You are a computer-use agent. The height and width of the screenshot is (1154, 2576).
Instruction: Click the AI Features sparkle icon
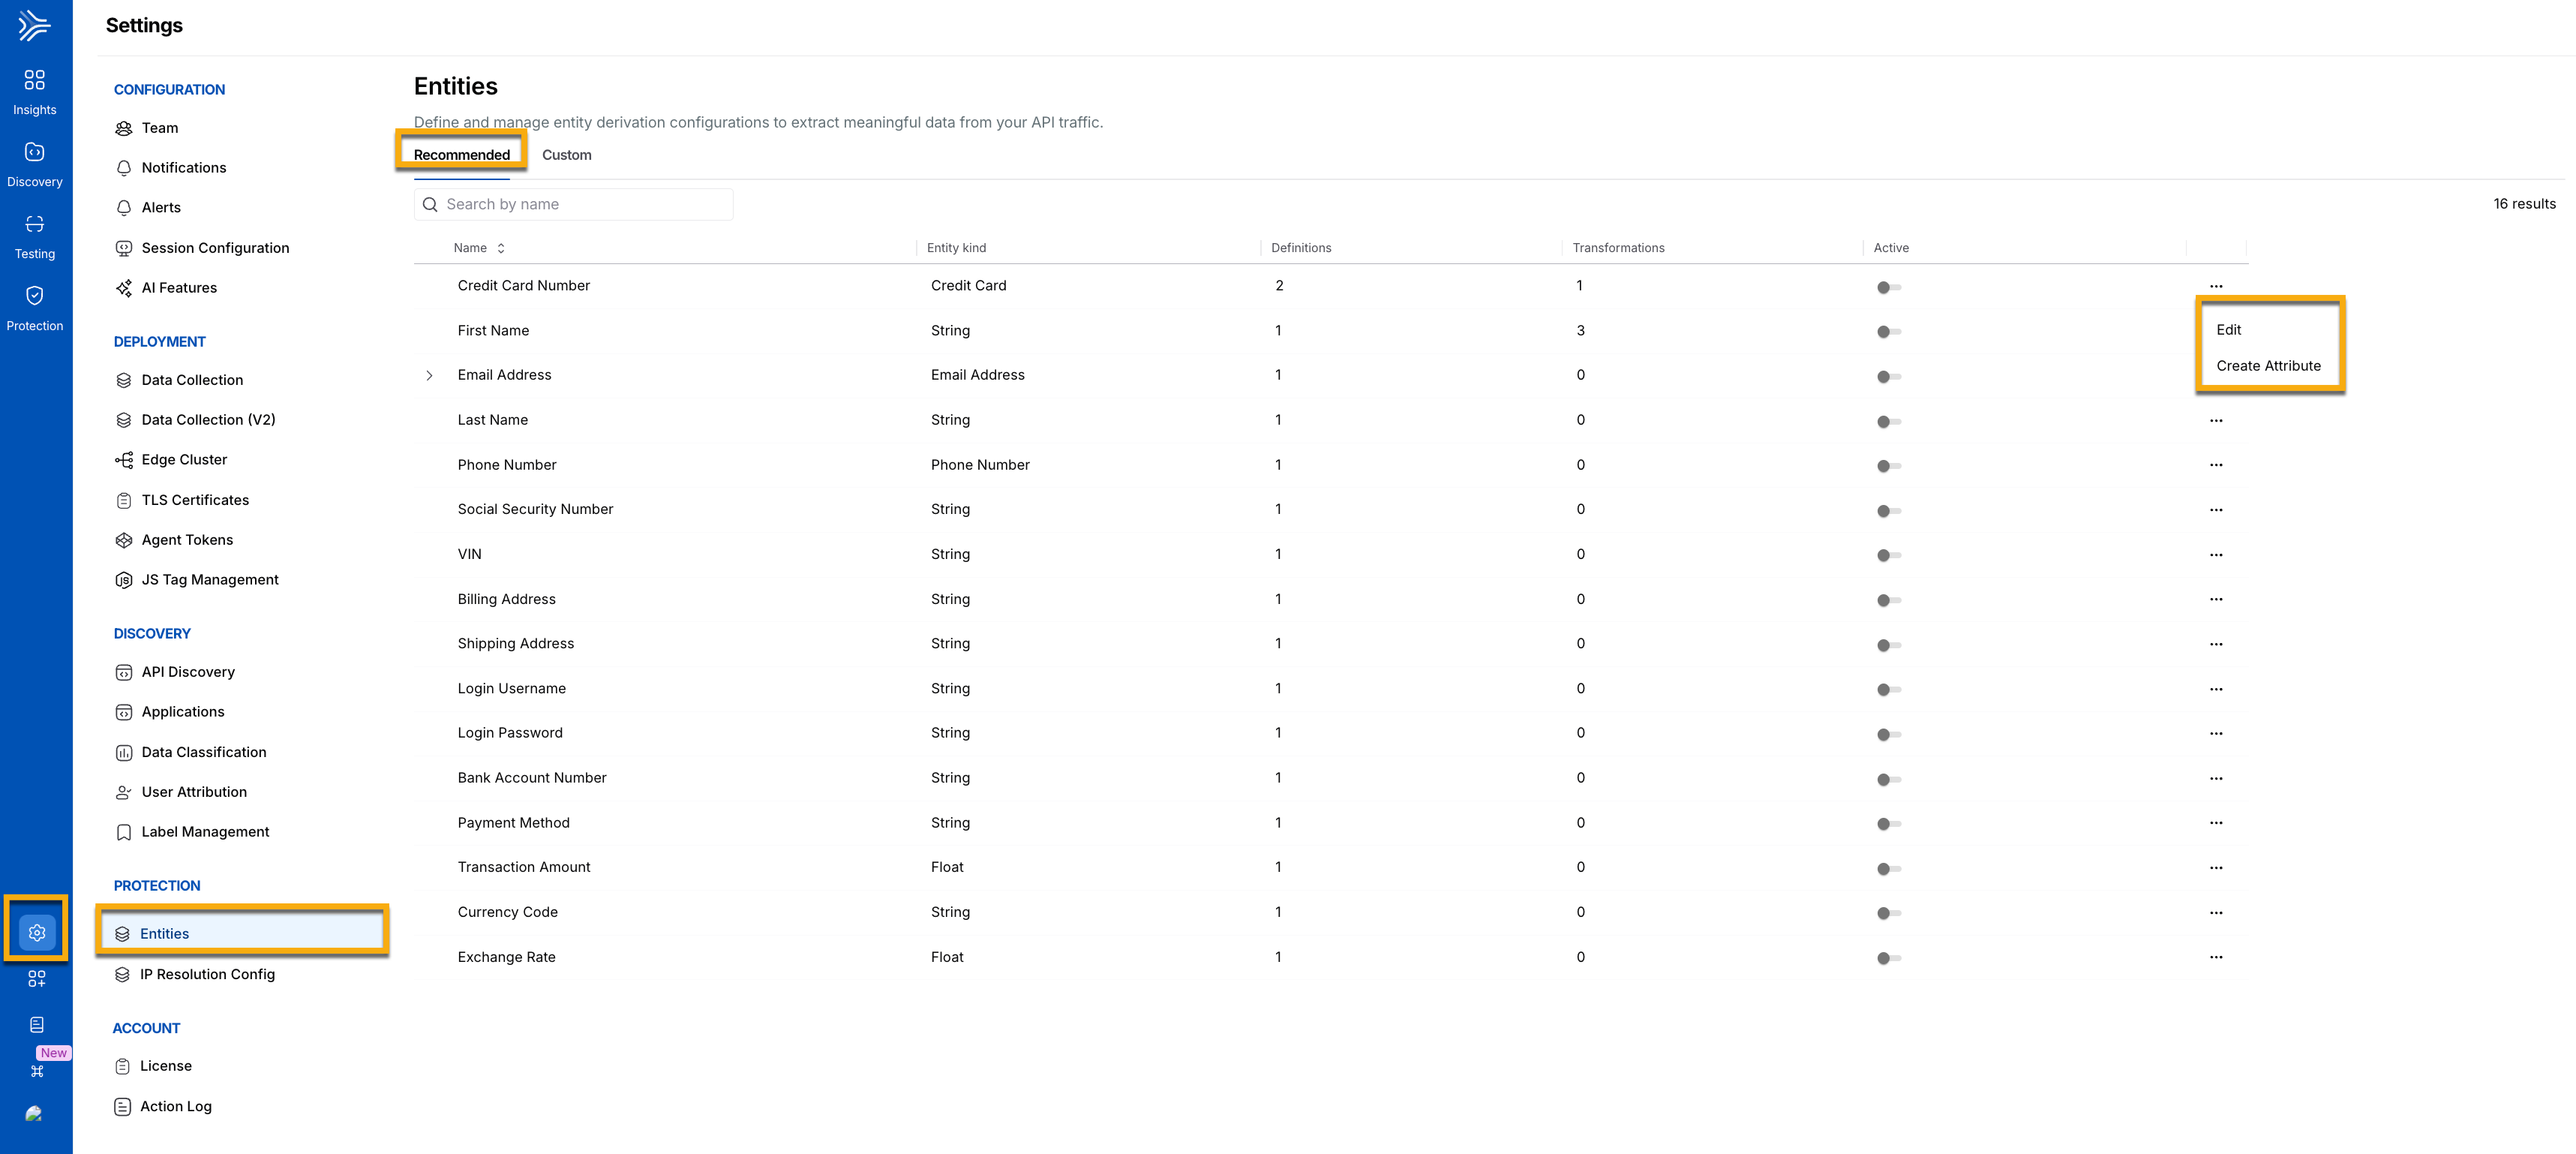coord(124,288)
